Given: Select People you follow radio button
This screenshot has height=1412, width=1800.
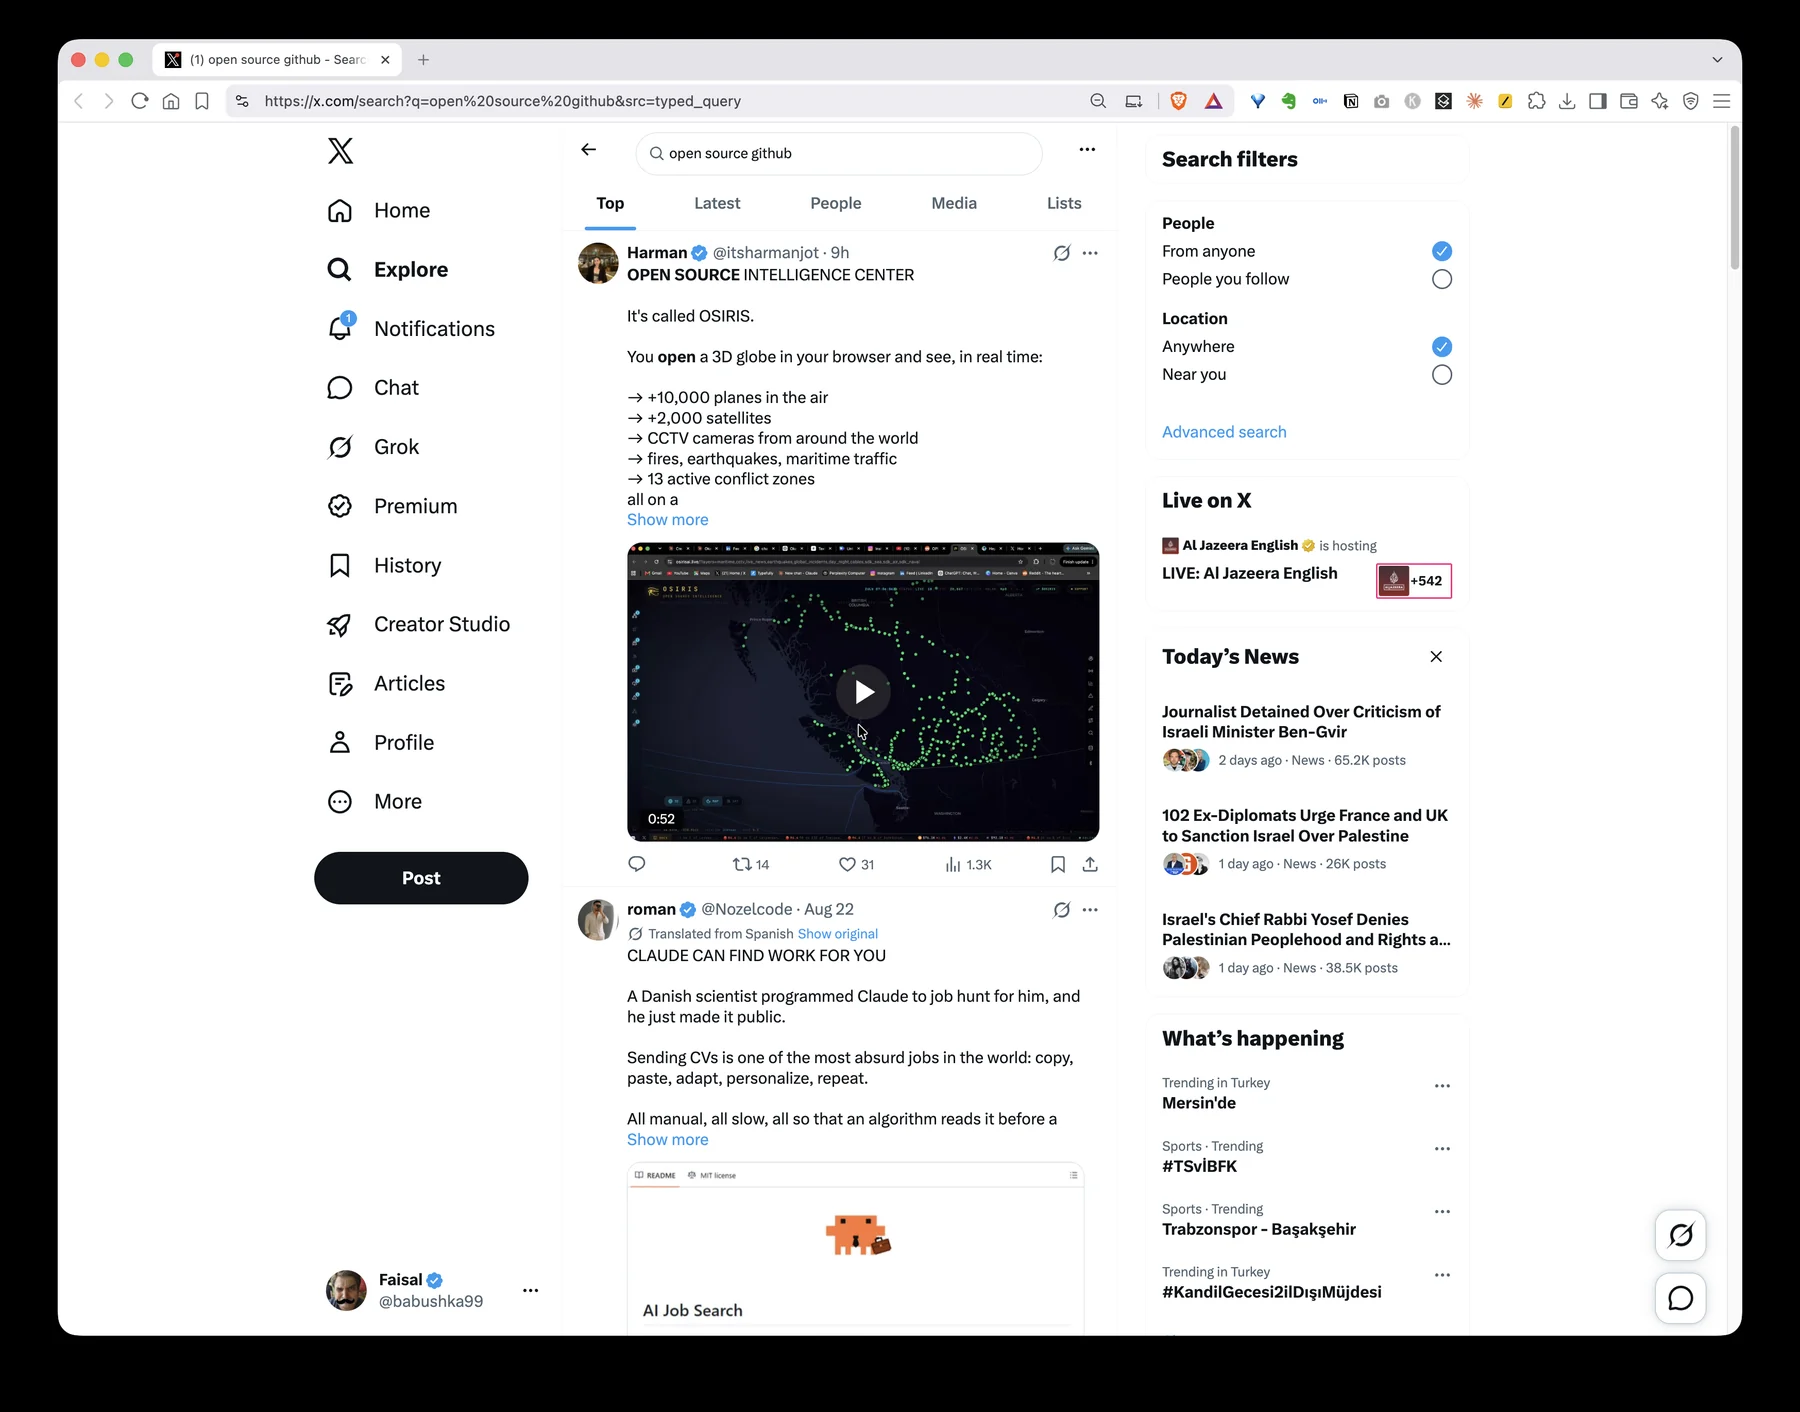Looking at the screenshot, I should pos(1442,279).
